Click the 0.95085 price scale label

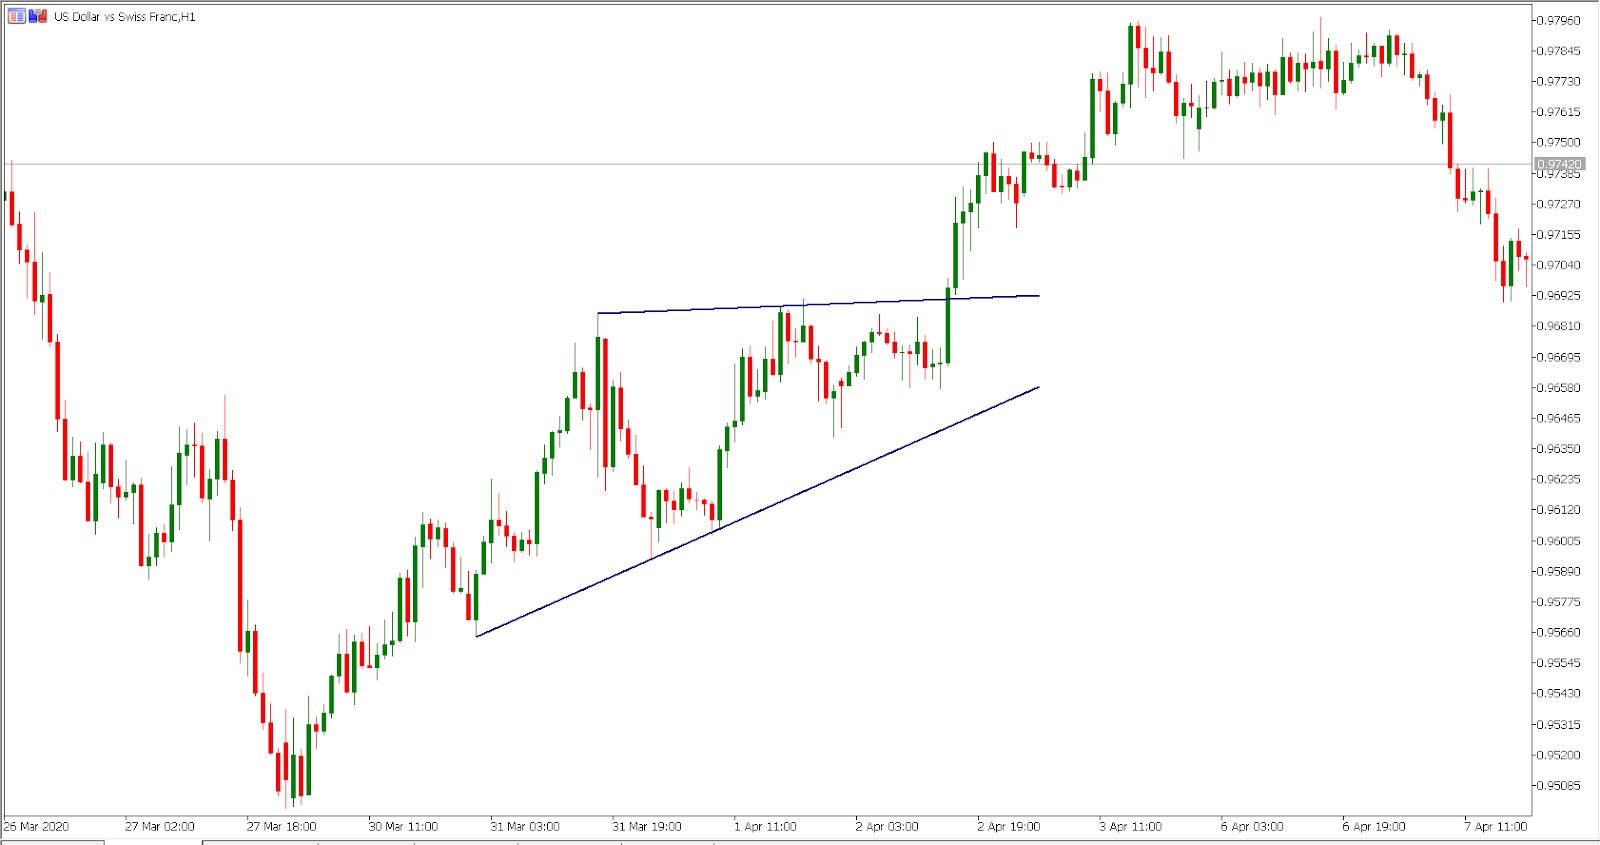pyautogui.click(x=1559, y=785)
